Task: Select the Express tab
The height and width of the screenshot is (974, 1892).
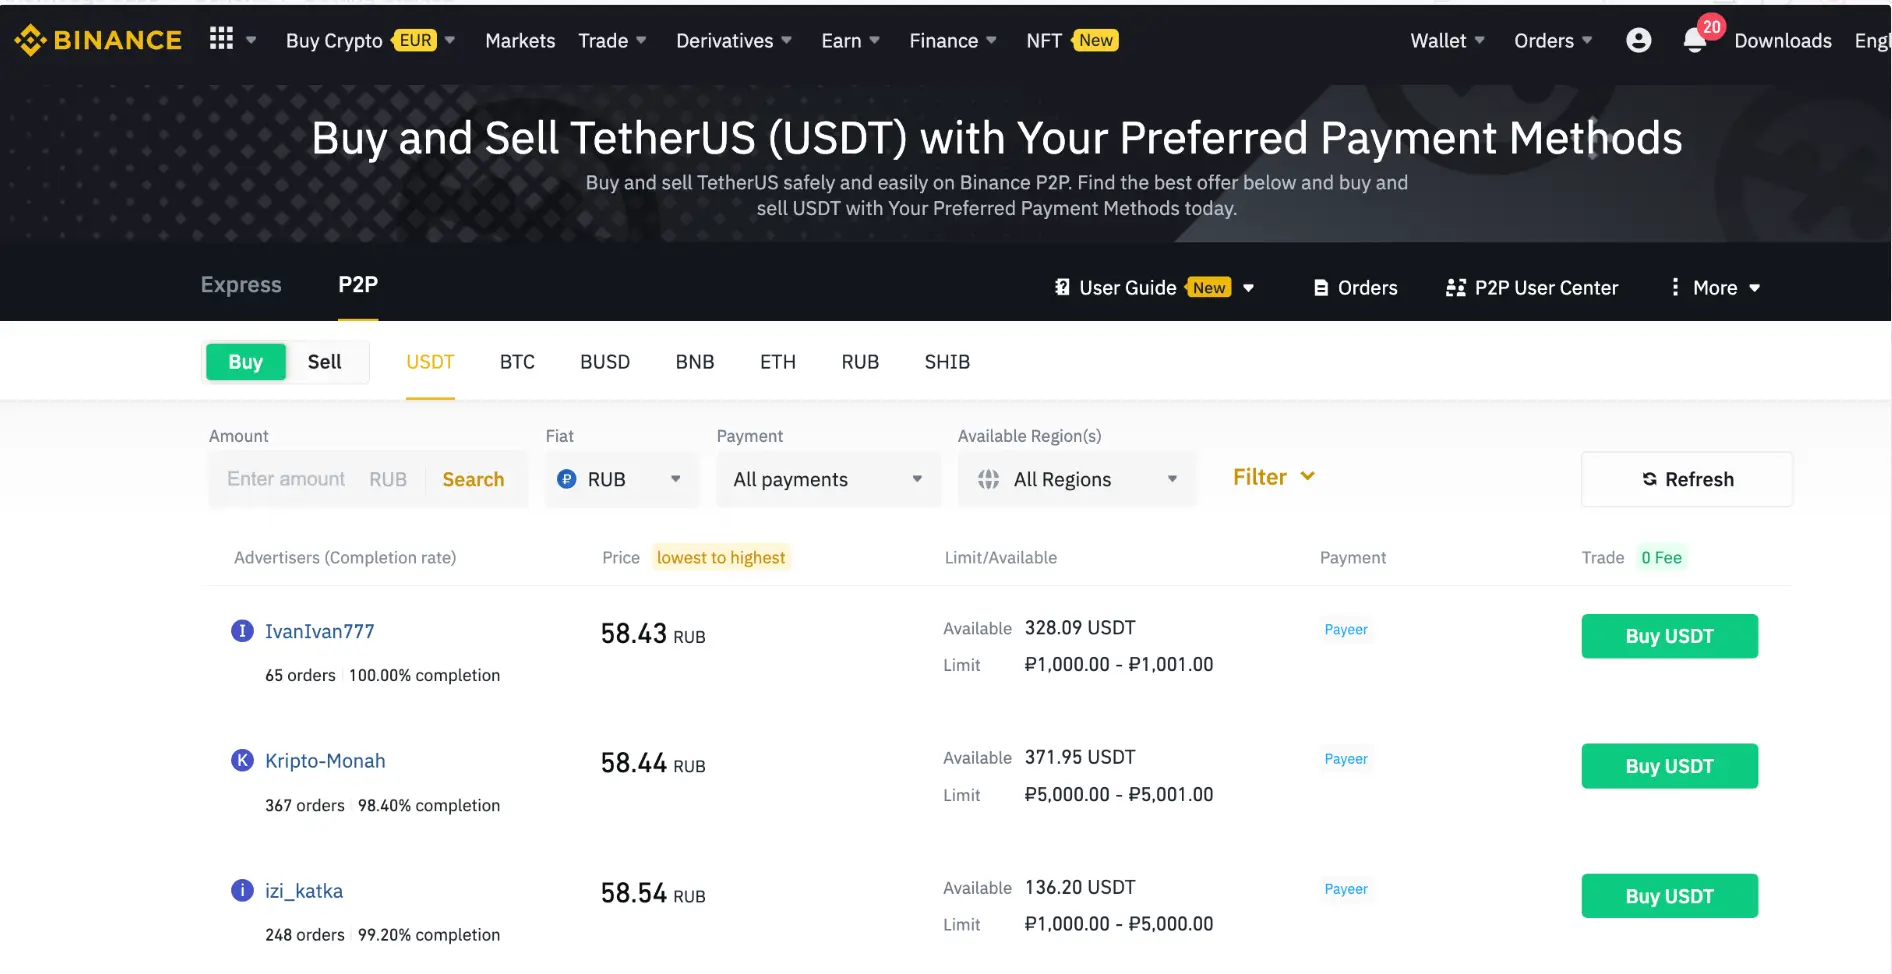Action: (241, 285)
